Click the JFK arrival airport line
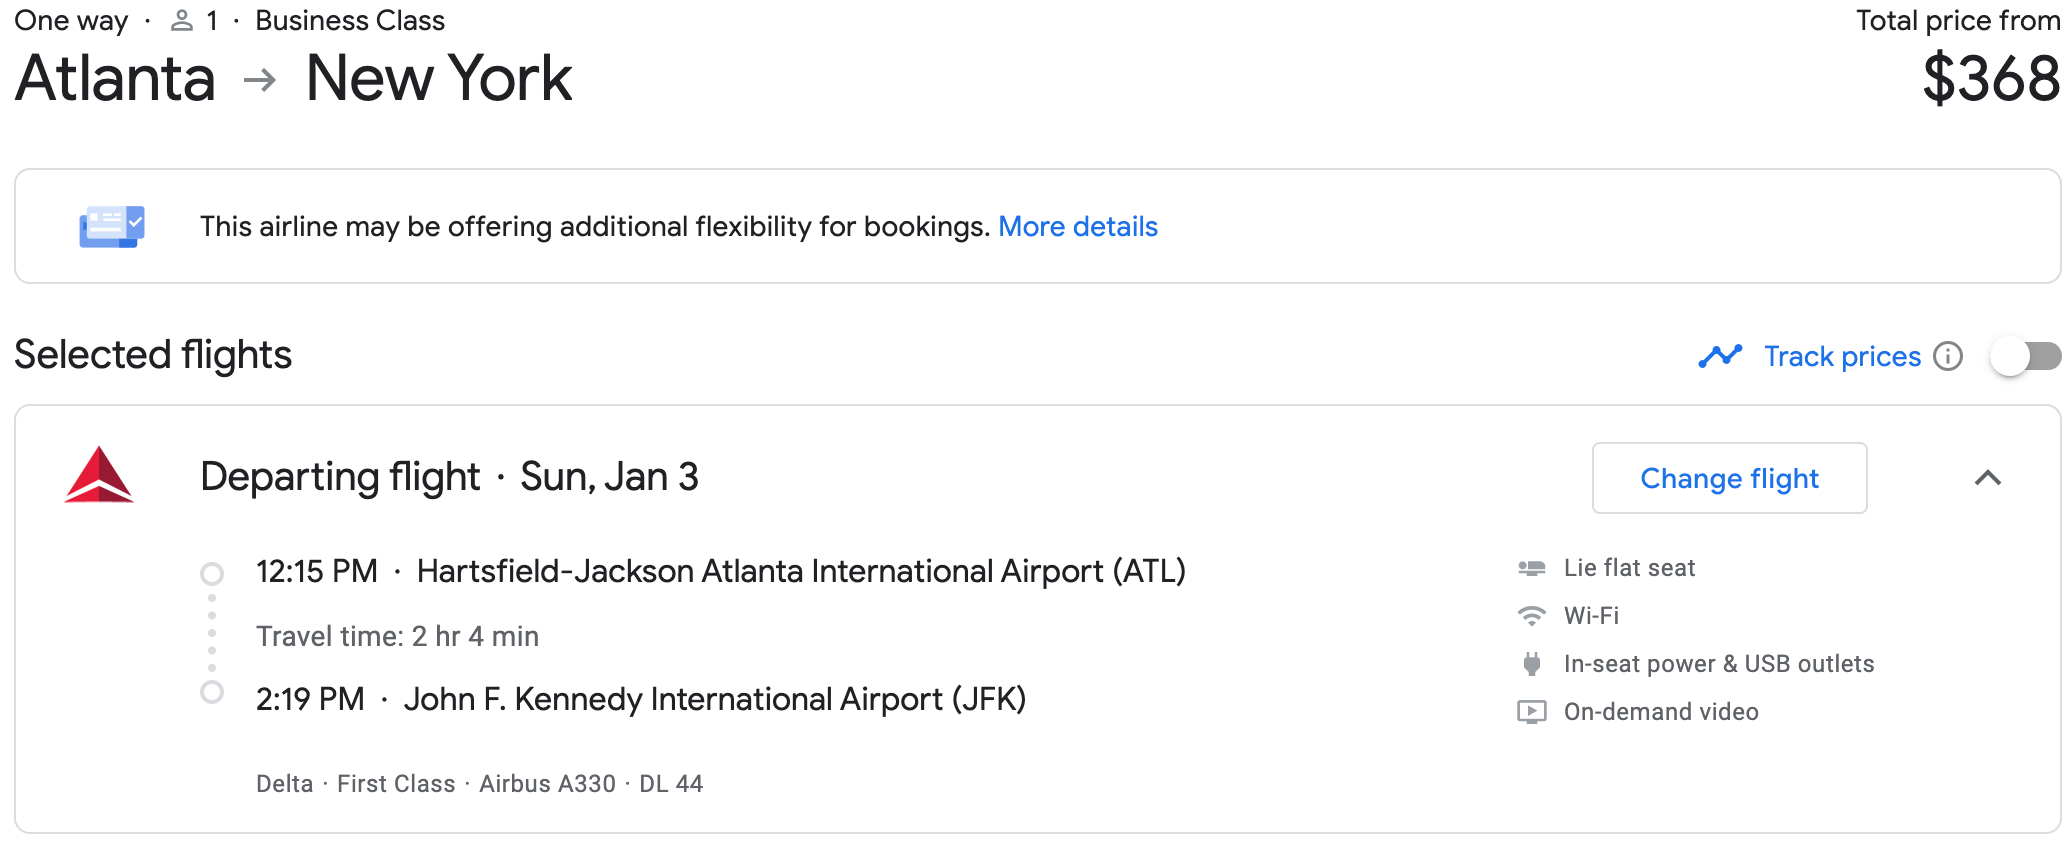The width and height of the screenshot is (2072, 842). [640, 699]
